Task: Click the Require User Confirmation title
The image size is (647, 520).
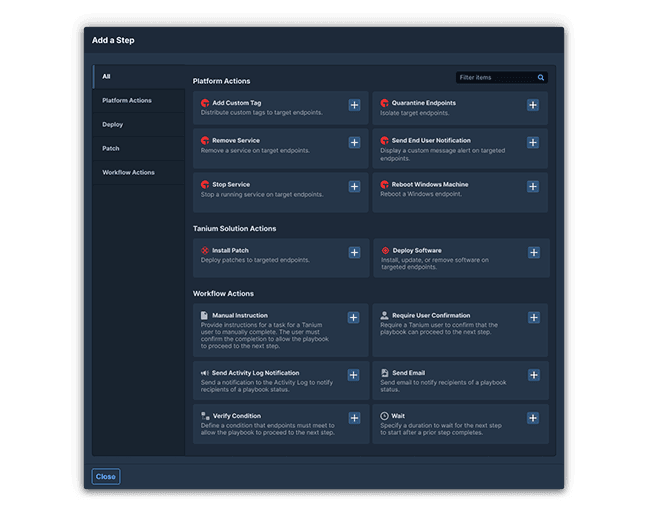Action: [431, 315]
